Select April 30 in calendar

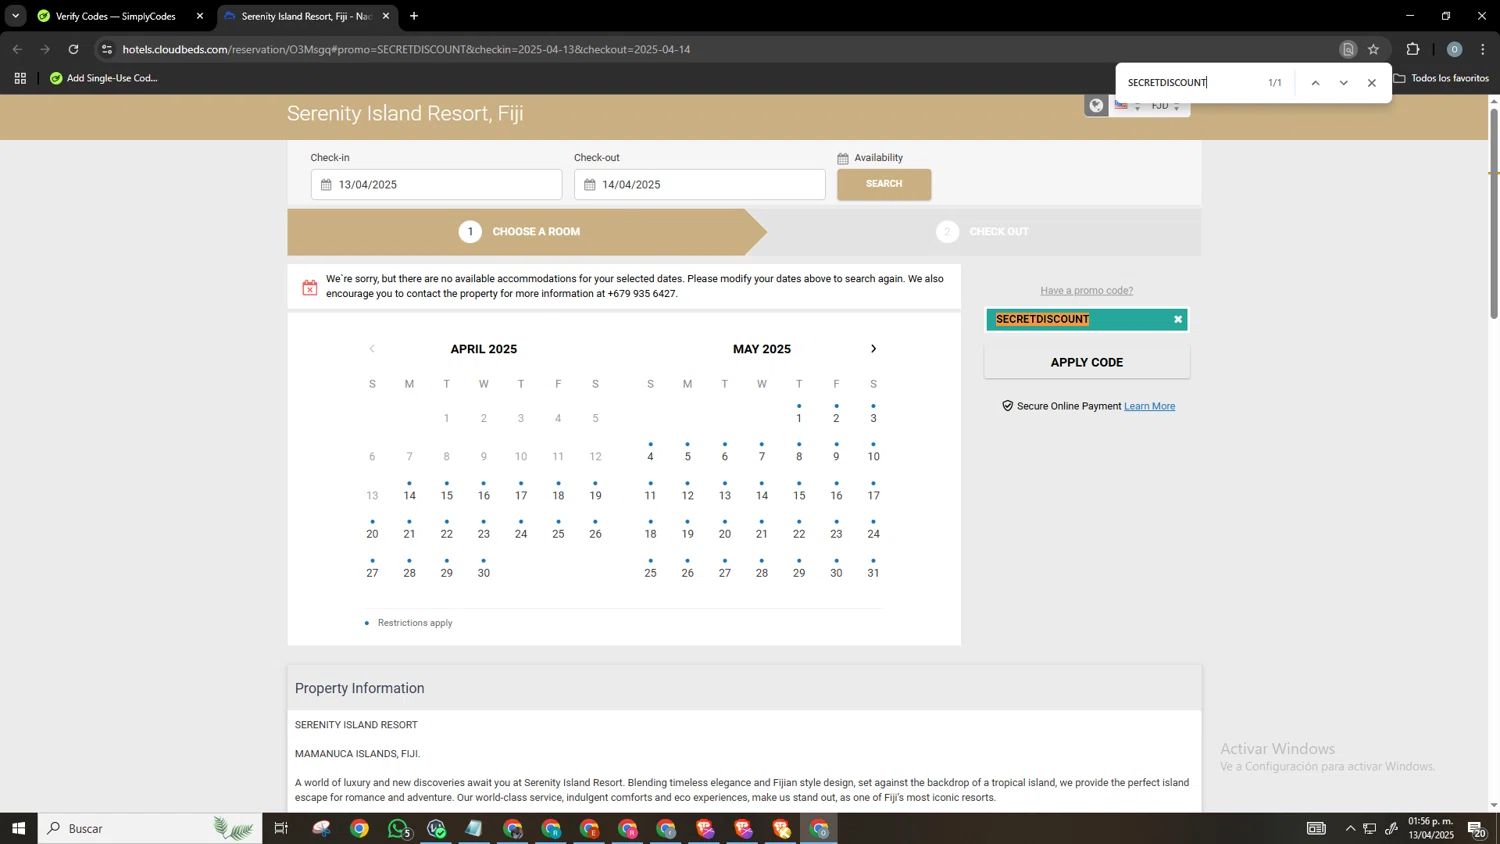[484, 572]
